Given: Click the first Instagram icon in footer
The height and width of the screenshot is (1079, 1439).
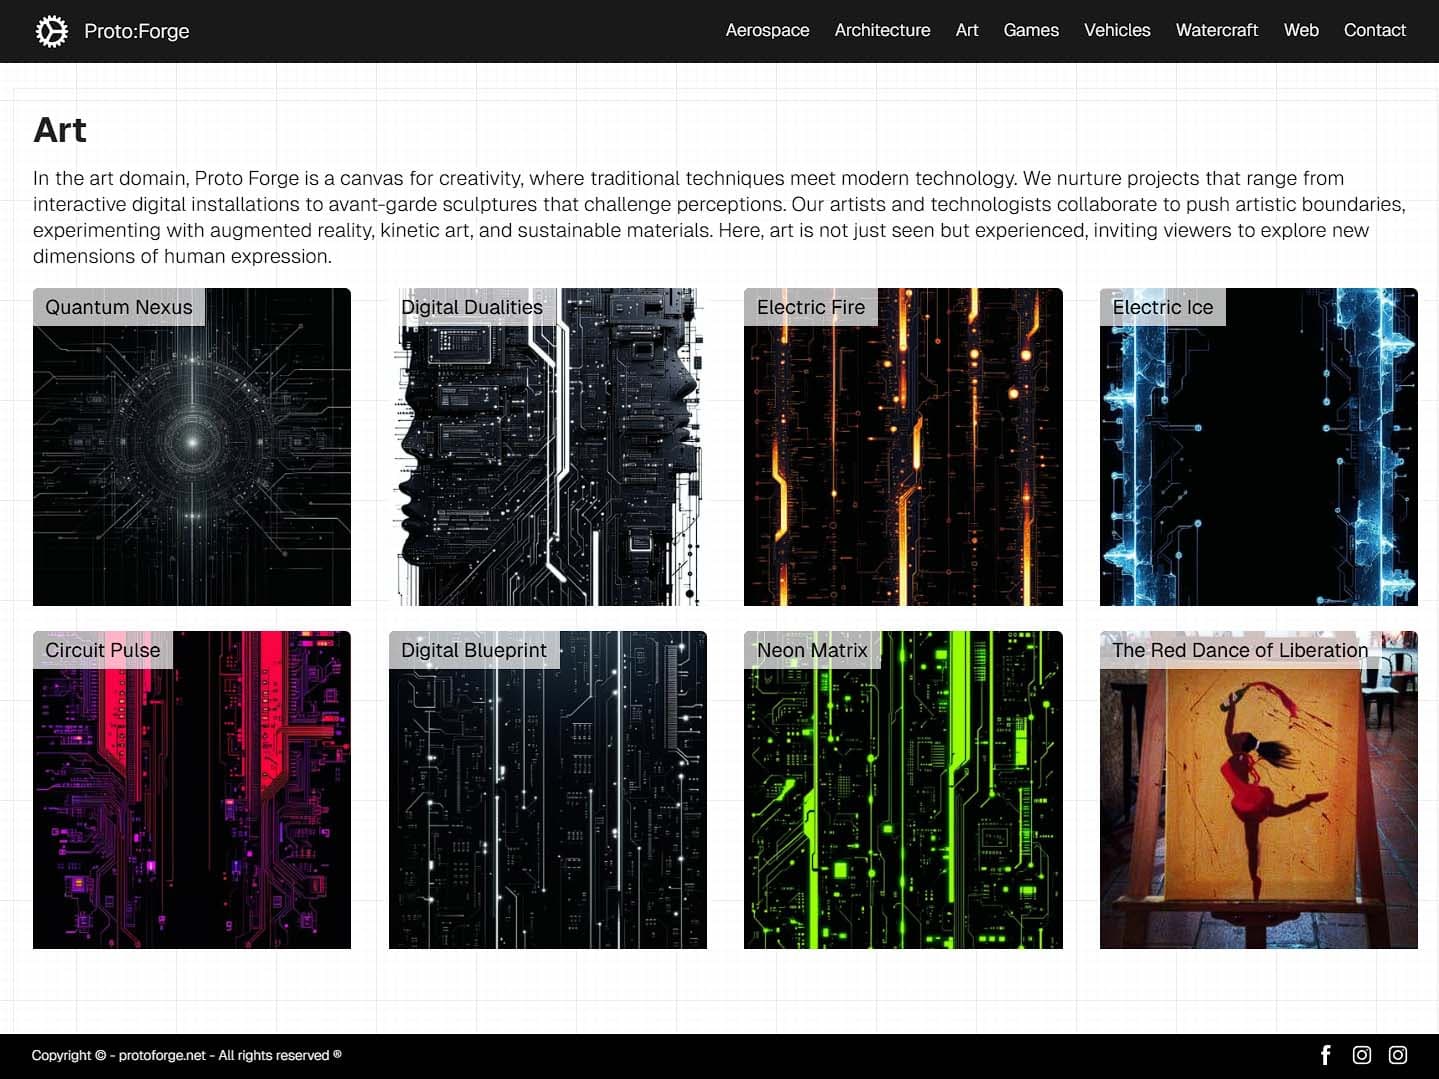Looking at the screenshot, I should [x=1362, y=1055].
